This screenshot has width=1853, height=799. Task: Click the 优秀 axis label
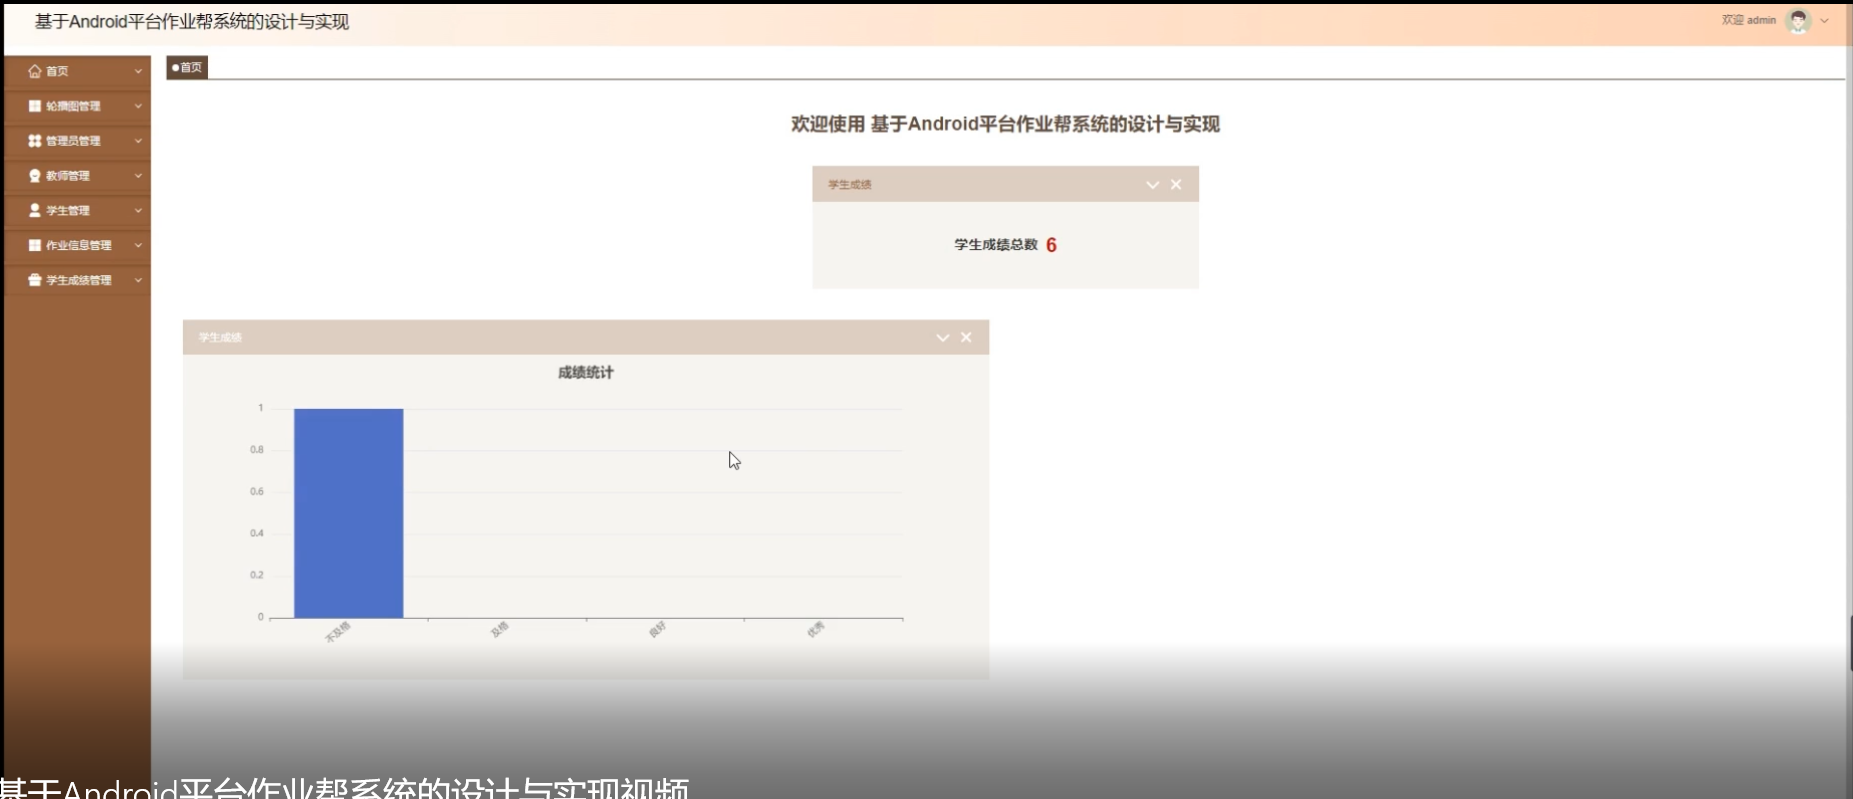[x=815, y=630]
